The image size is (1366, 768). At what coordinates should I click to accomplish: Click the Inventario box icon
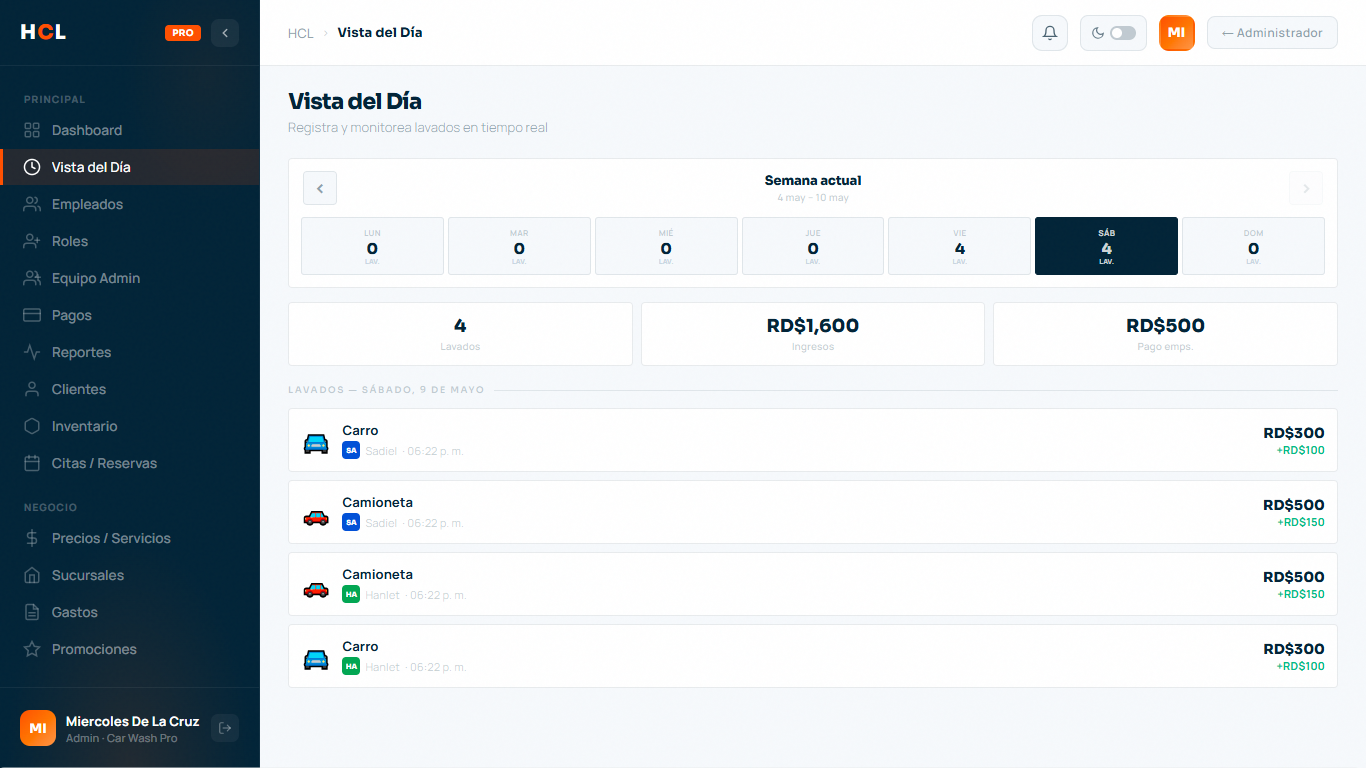(32, 426)
